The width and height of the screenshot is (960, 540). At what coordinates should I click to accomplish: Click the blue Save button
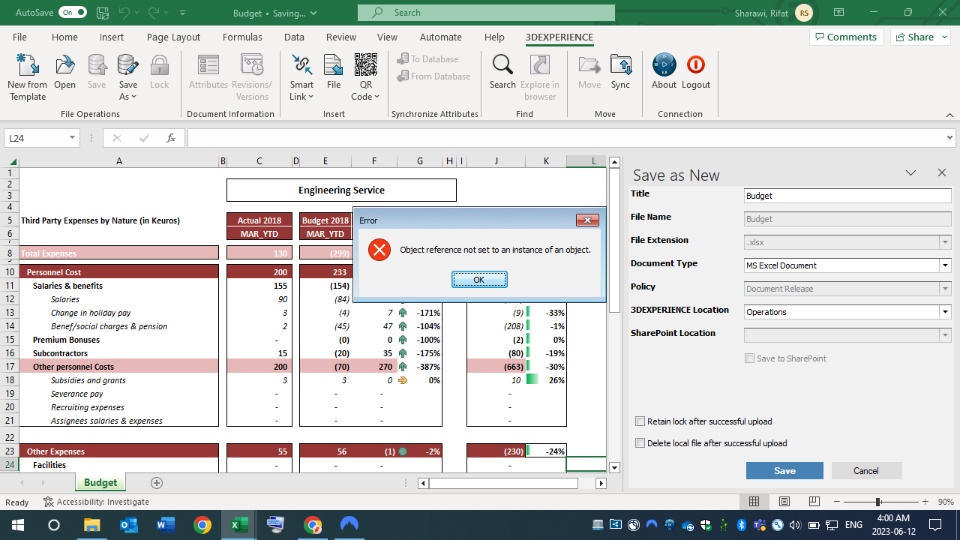pyautogui.click(x=784, y=470)
